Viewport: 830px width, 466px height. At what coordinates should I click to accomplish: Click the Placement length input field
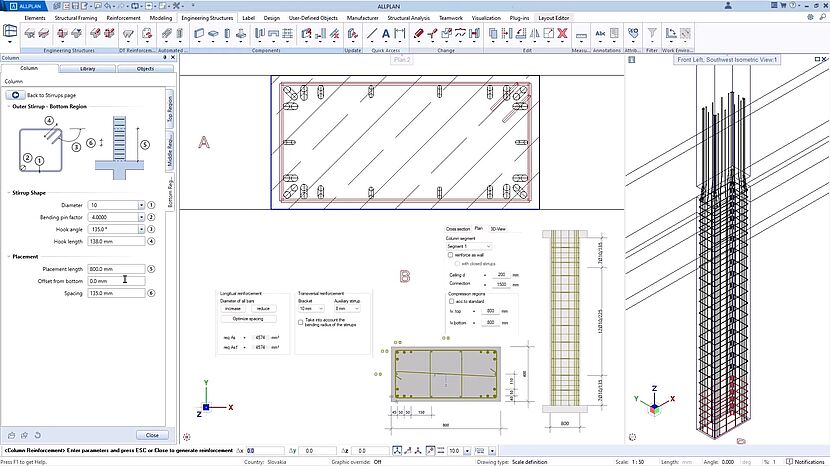coord(112,269)
